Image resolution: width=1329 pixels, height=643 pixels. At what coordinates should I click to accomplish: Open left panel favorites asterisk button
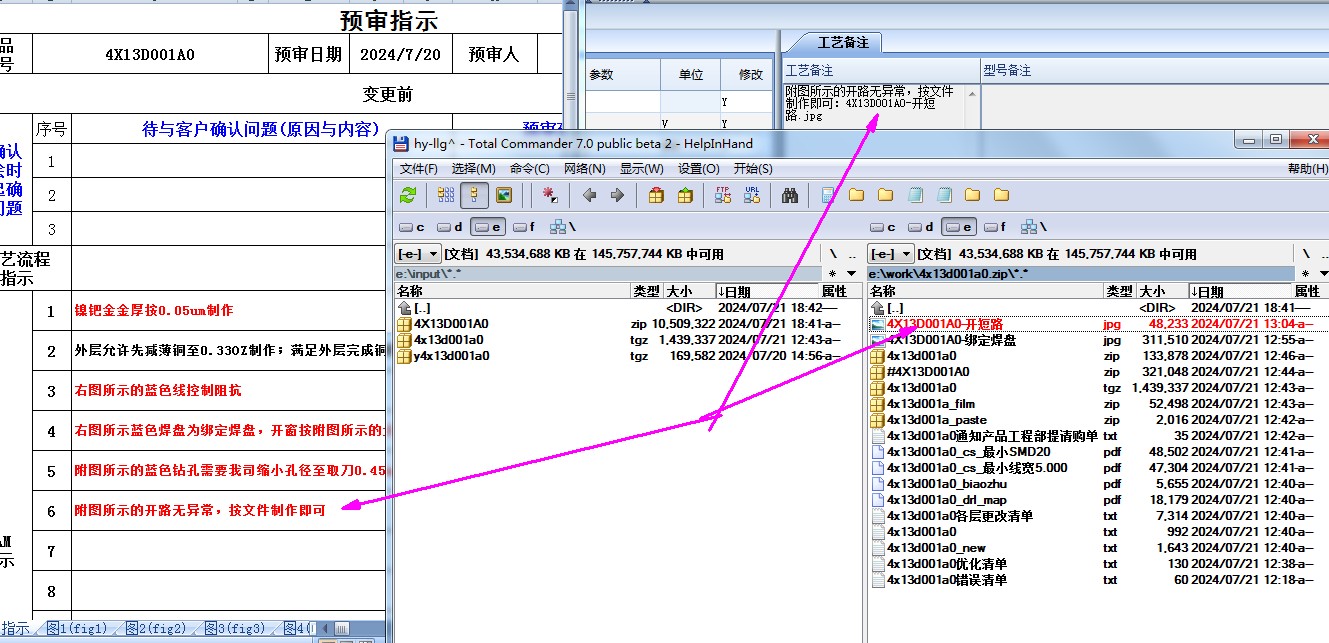click(832, 273)
